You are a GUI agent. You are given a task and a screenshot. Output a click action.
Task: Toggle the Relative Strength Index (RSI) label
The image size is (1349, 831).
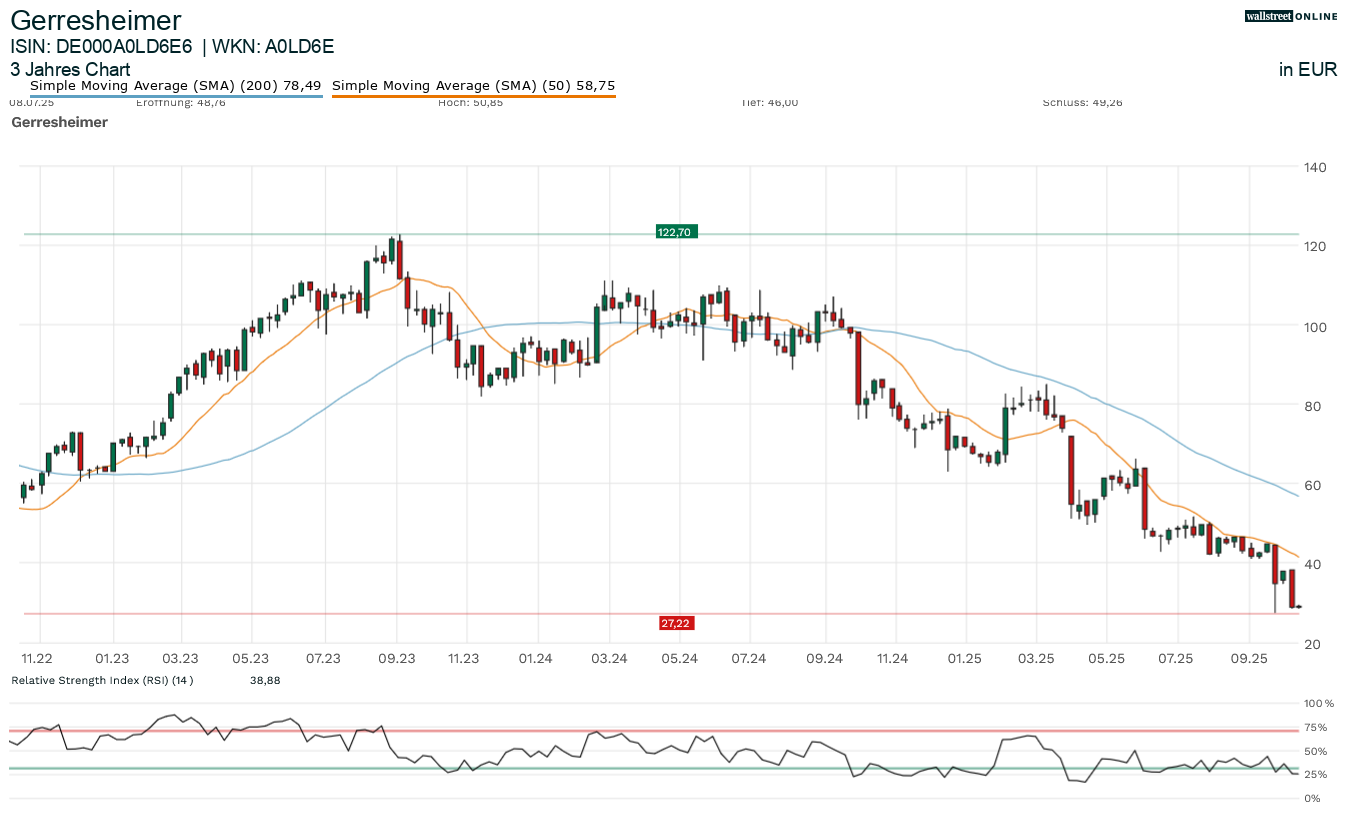point(102,680)
